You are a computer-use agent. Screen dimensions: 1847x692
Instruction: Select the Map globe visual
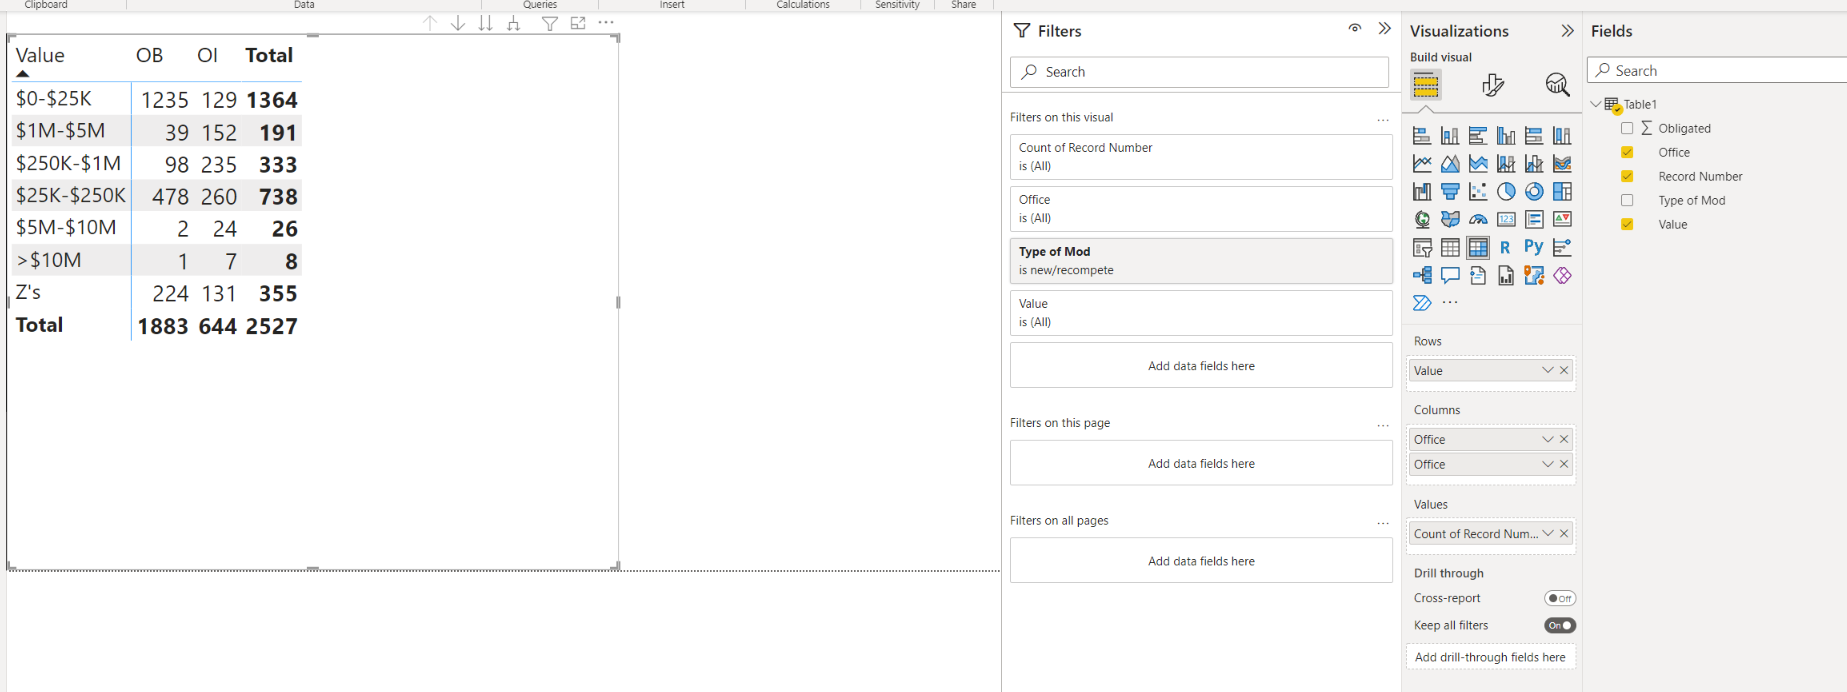pos(1422,220)
